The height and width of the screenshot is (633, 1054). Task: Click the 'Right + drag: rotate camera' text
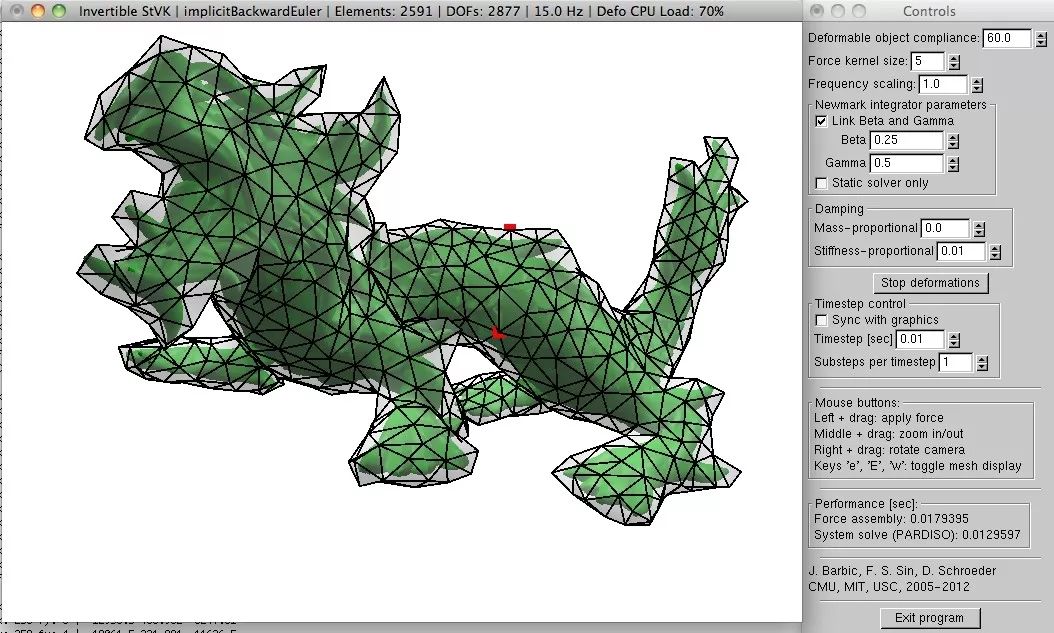(889, 450)
